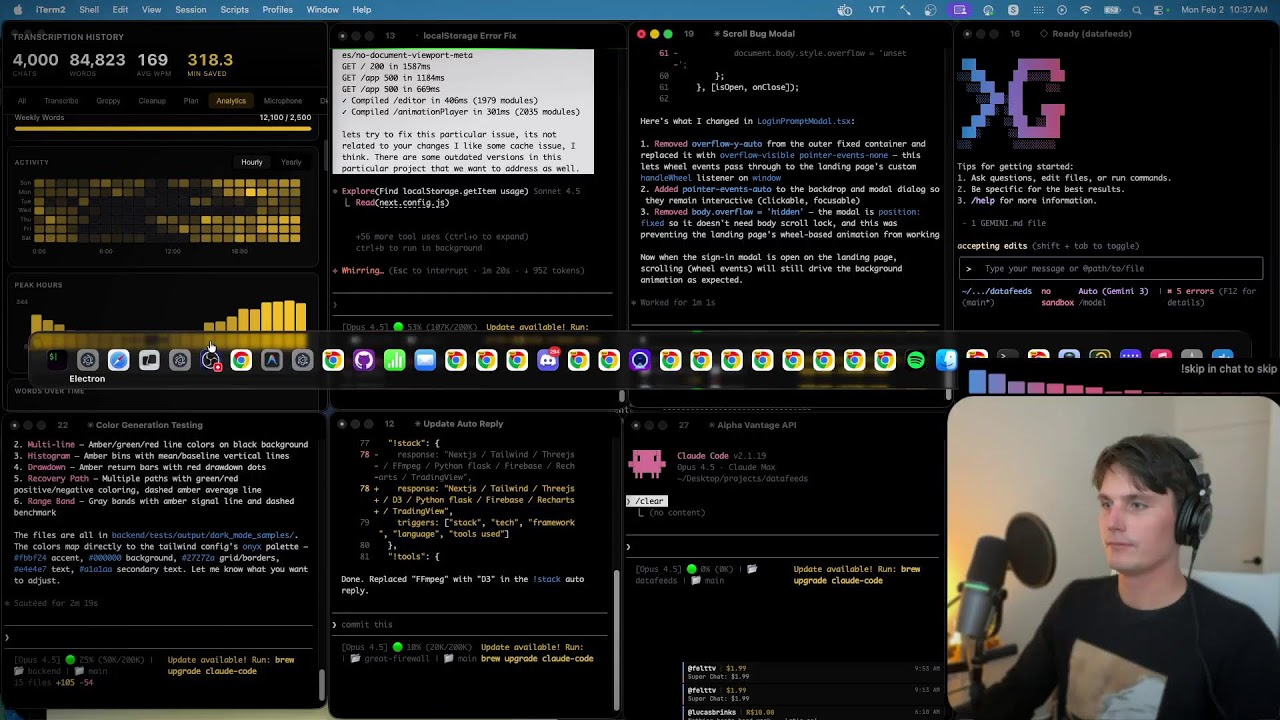The width and height of the screenshot is (1280, 720).
Task: Click the colorful Gemini ASCII logo
Action: [1012, 103]
